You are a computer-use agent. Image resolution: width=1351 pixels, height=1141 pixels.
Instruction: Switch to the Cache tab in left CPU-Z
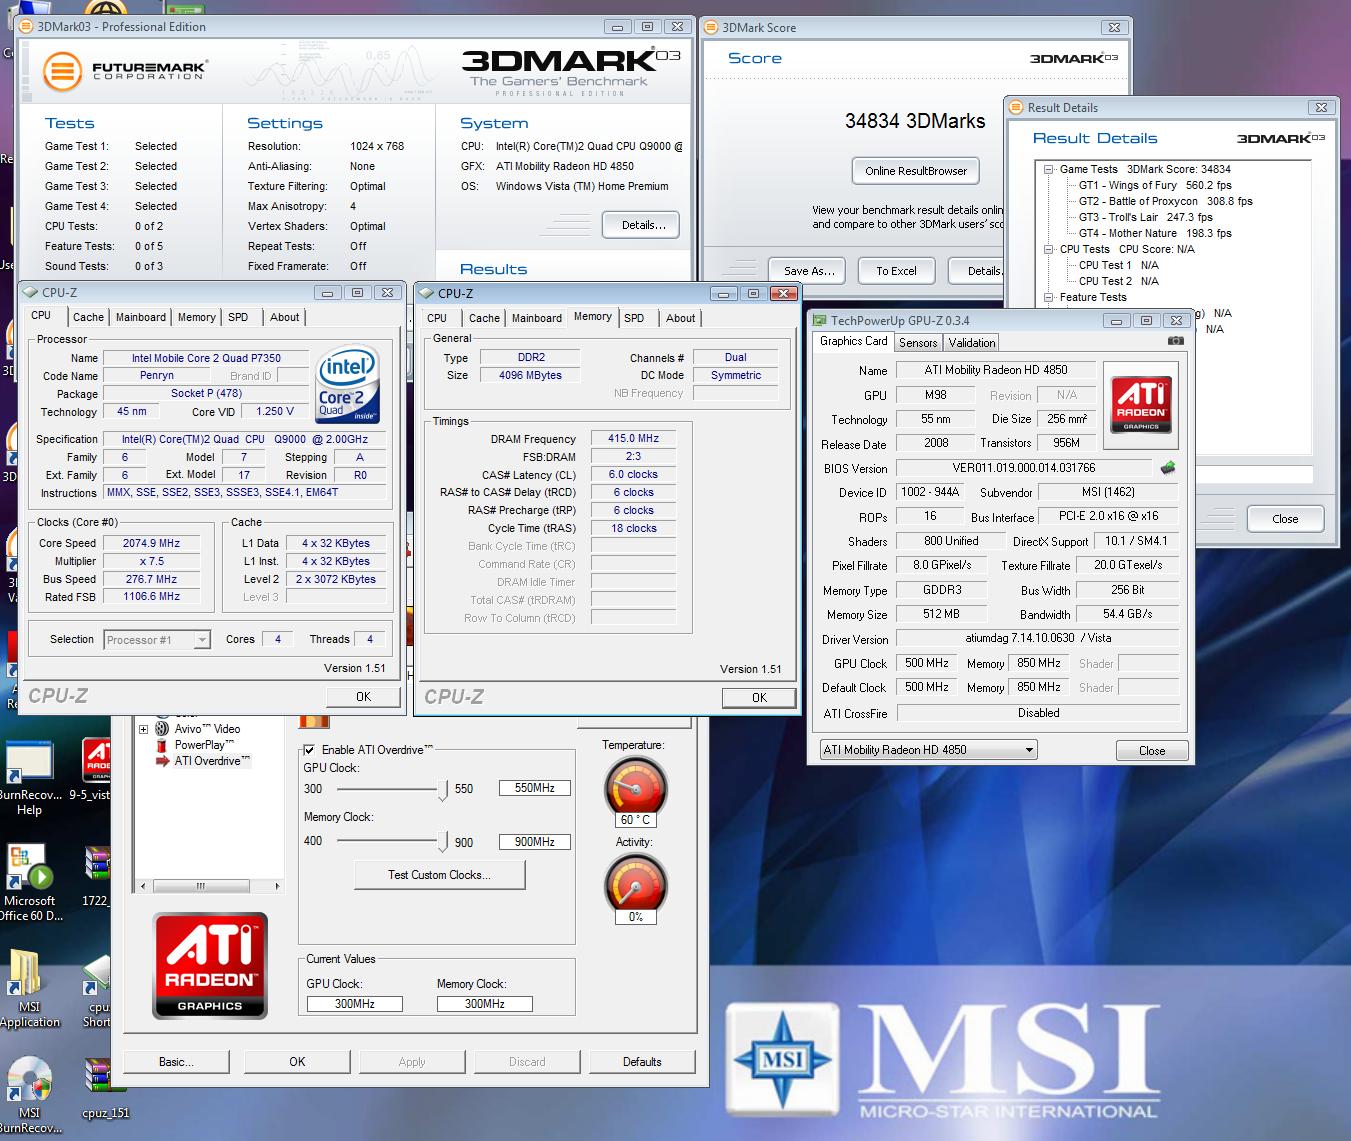click(x=88, y=317)
